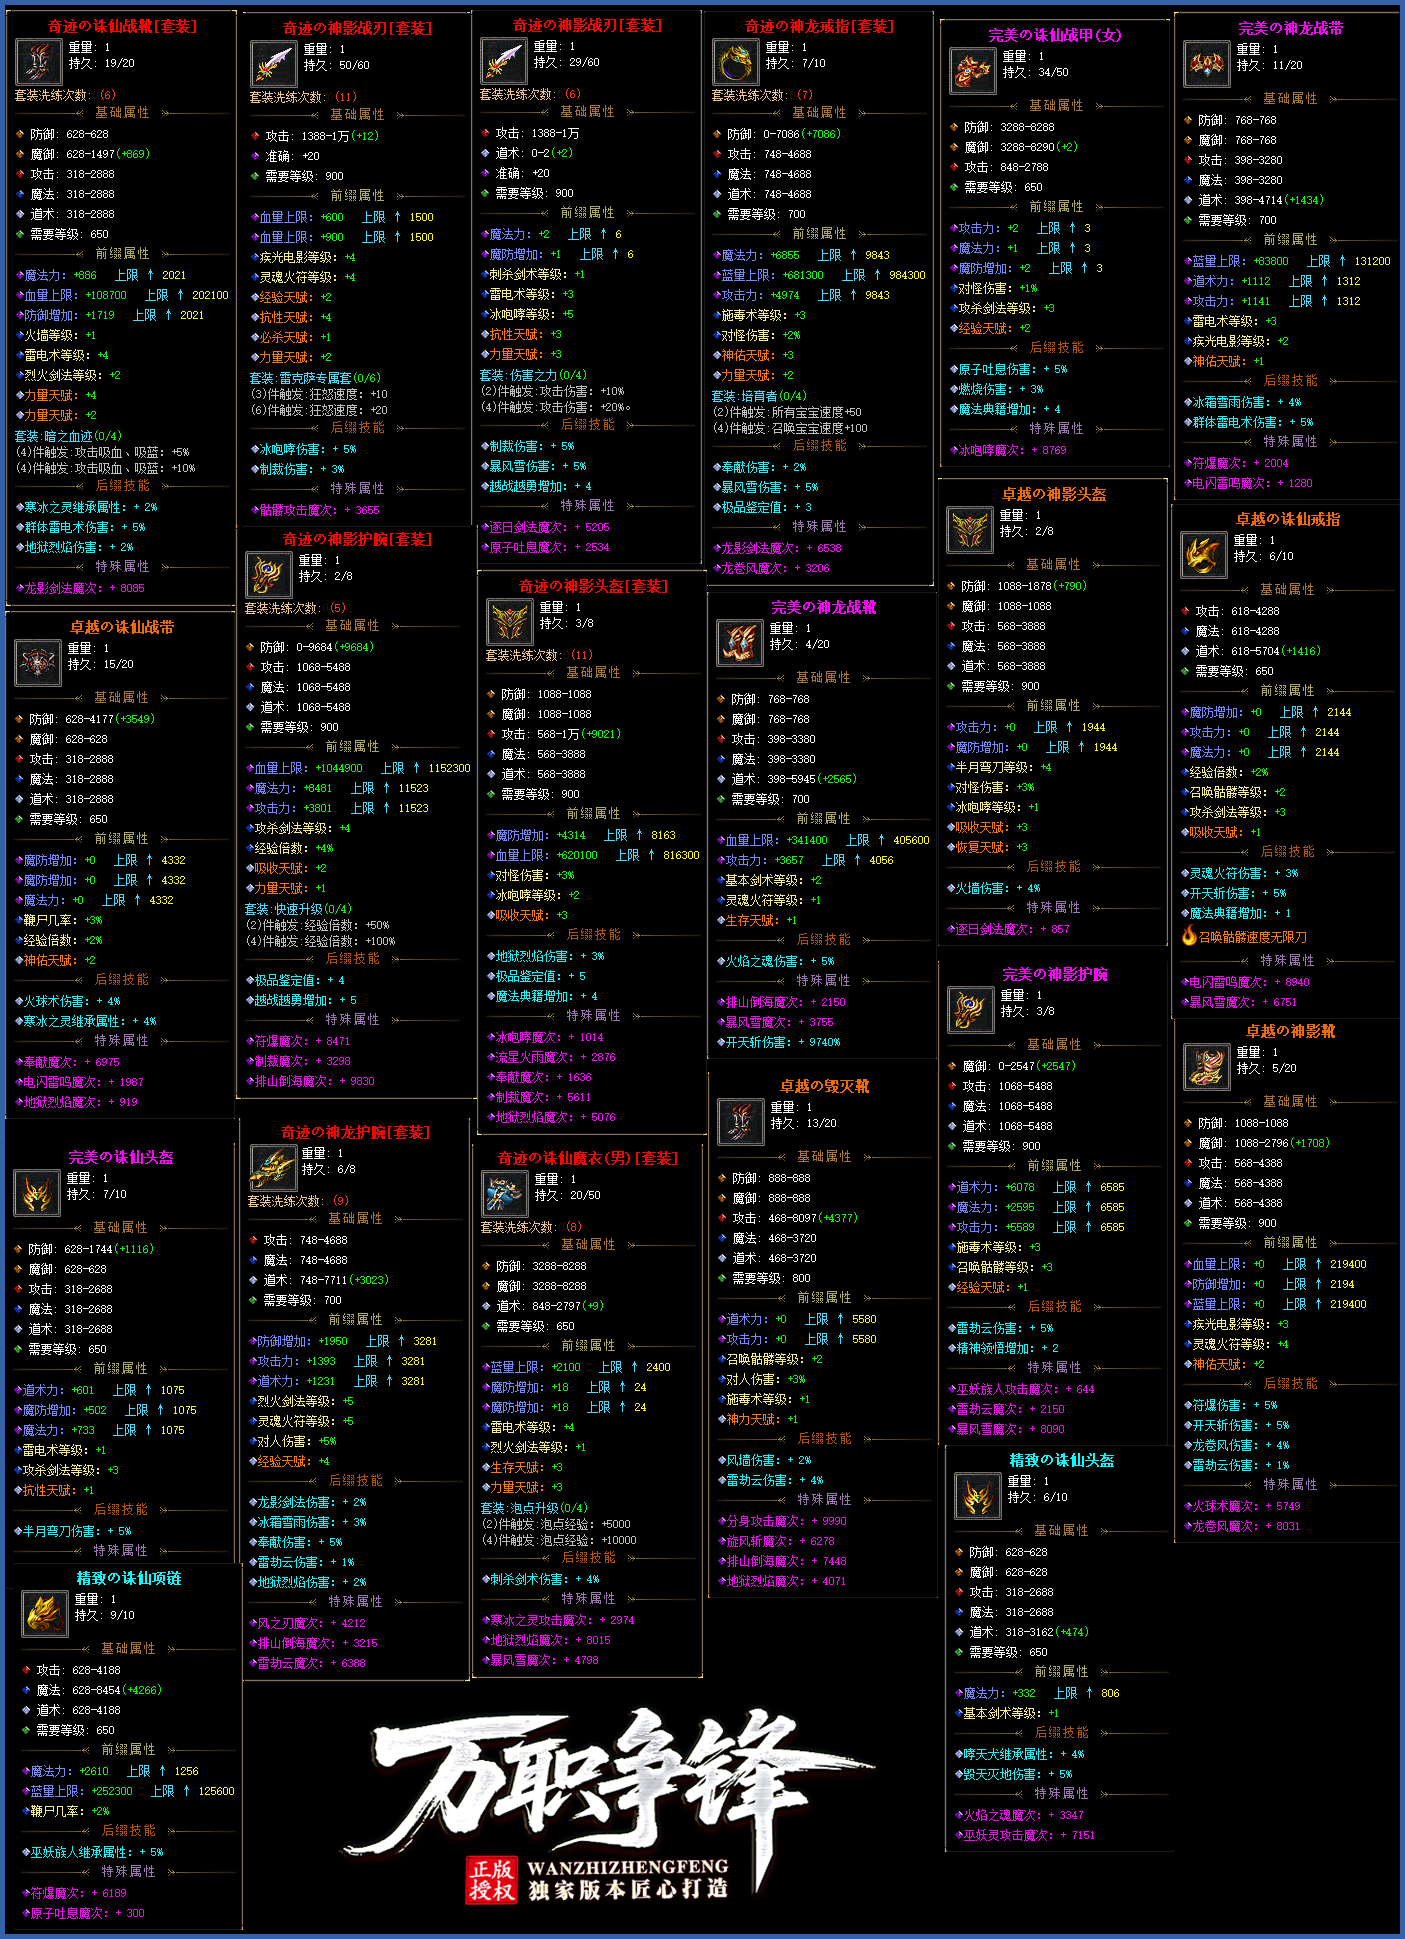
Task: Click the 卓越の神影头盔 helmet icon
Action: 969,529
